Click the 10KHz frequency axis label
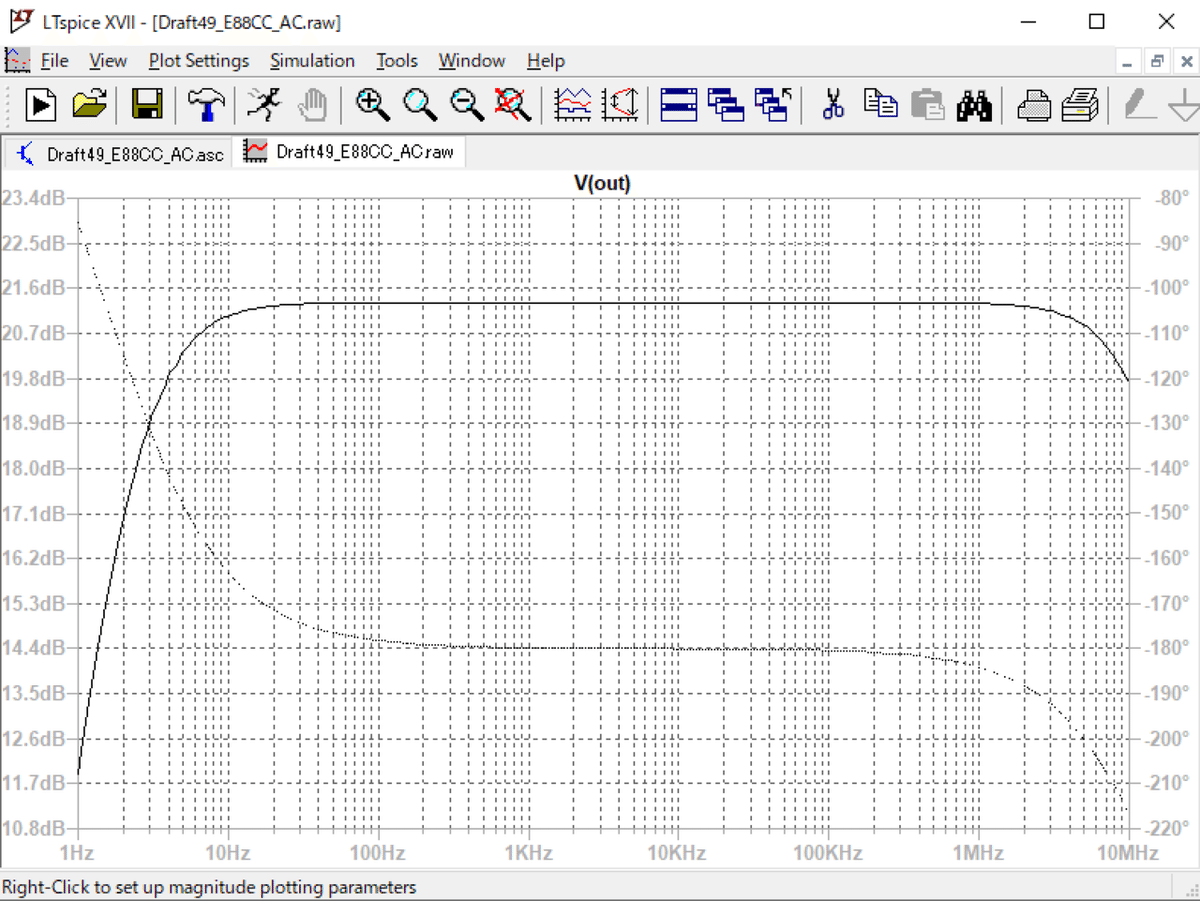 click(x=678, y=853)
